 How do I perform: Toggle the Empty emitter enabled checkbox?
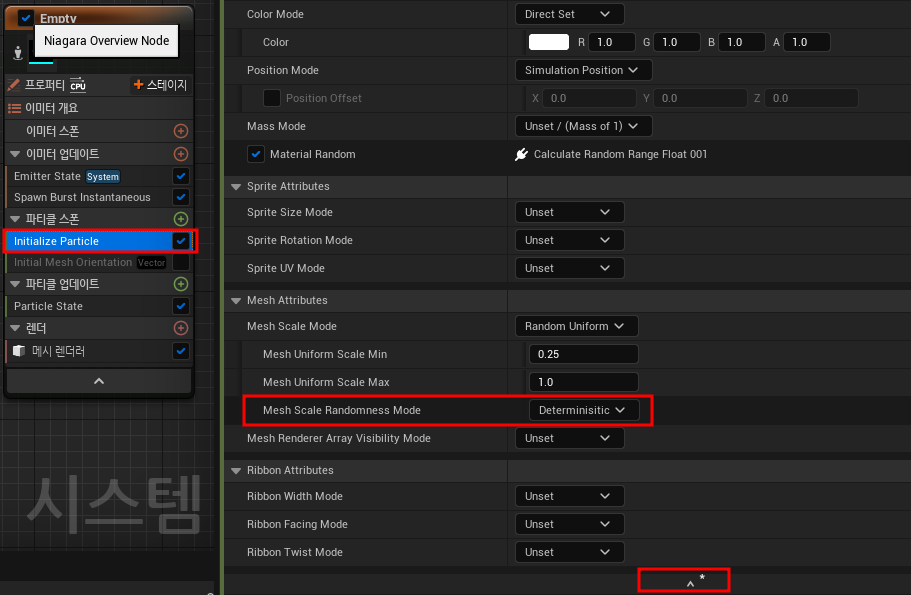[26, 18]
